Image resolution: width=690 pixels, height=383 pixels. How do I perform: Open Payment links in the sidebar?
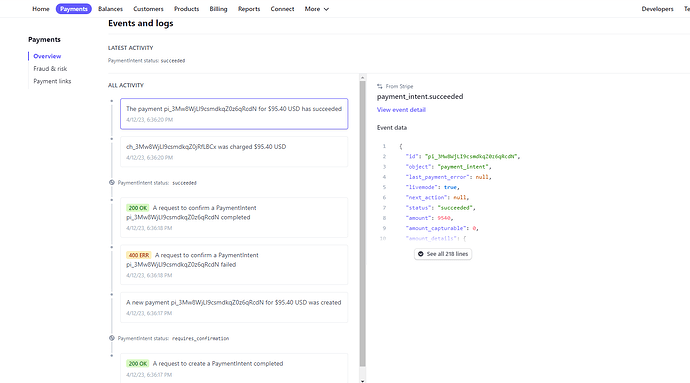52,81
